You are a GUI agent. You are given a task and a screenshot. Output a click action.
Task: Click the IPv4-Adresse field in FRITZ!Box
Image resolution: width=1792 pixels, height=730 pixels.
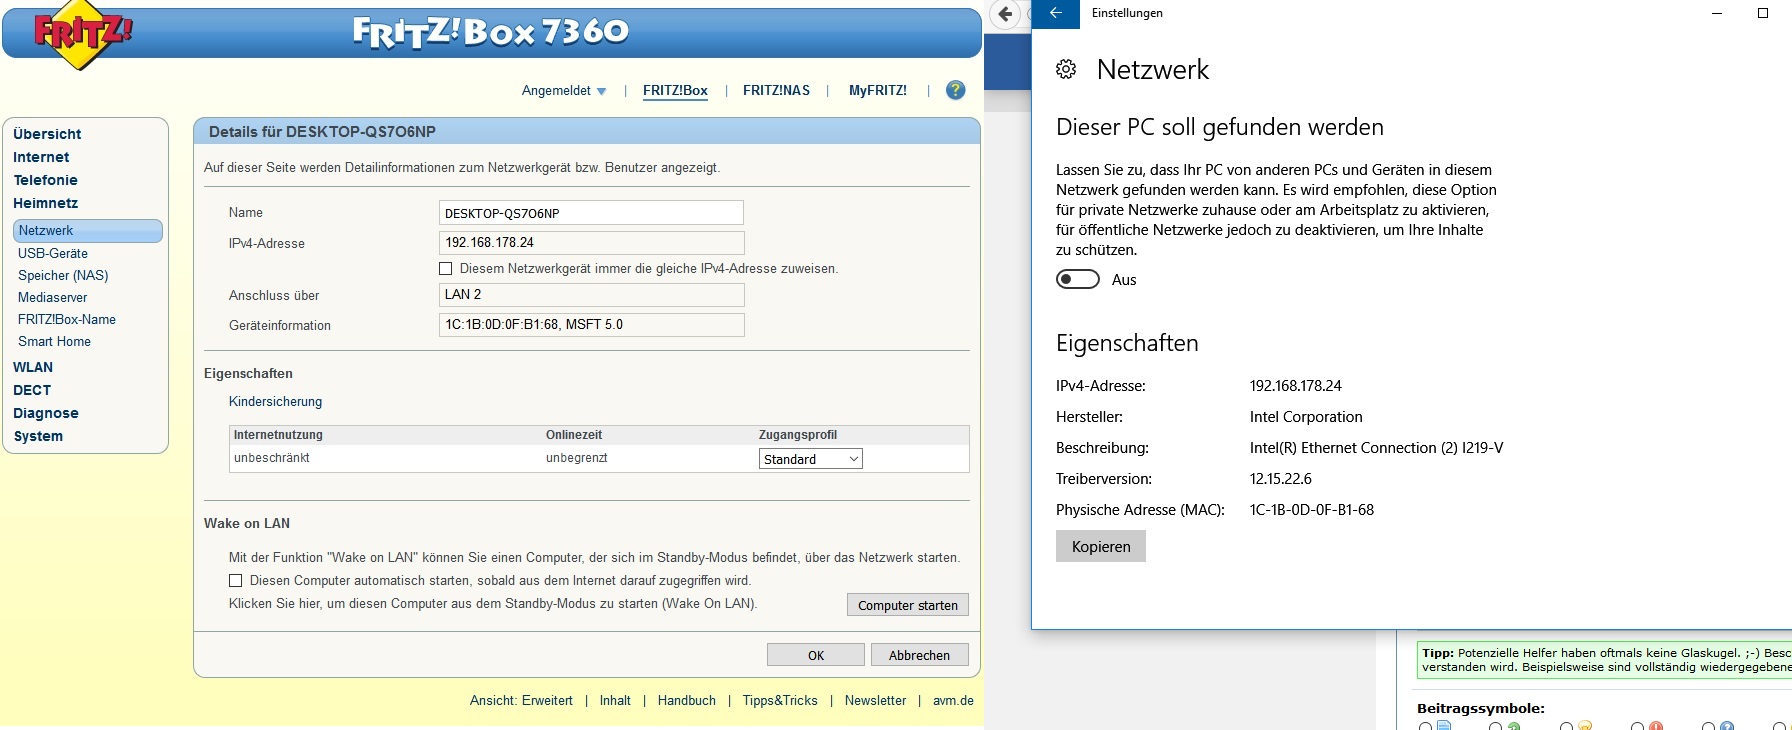pyautogui.click(x=591, y=243)
